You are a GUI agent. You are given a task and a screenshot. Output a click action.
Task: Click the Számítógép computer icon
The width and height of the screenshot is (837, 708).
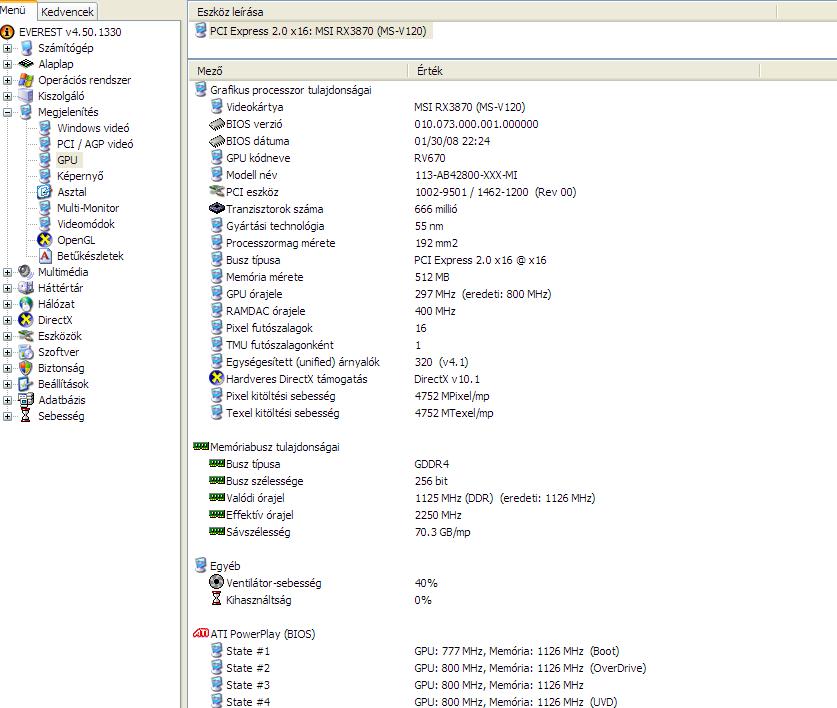coord(26,48)
